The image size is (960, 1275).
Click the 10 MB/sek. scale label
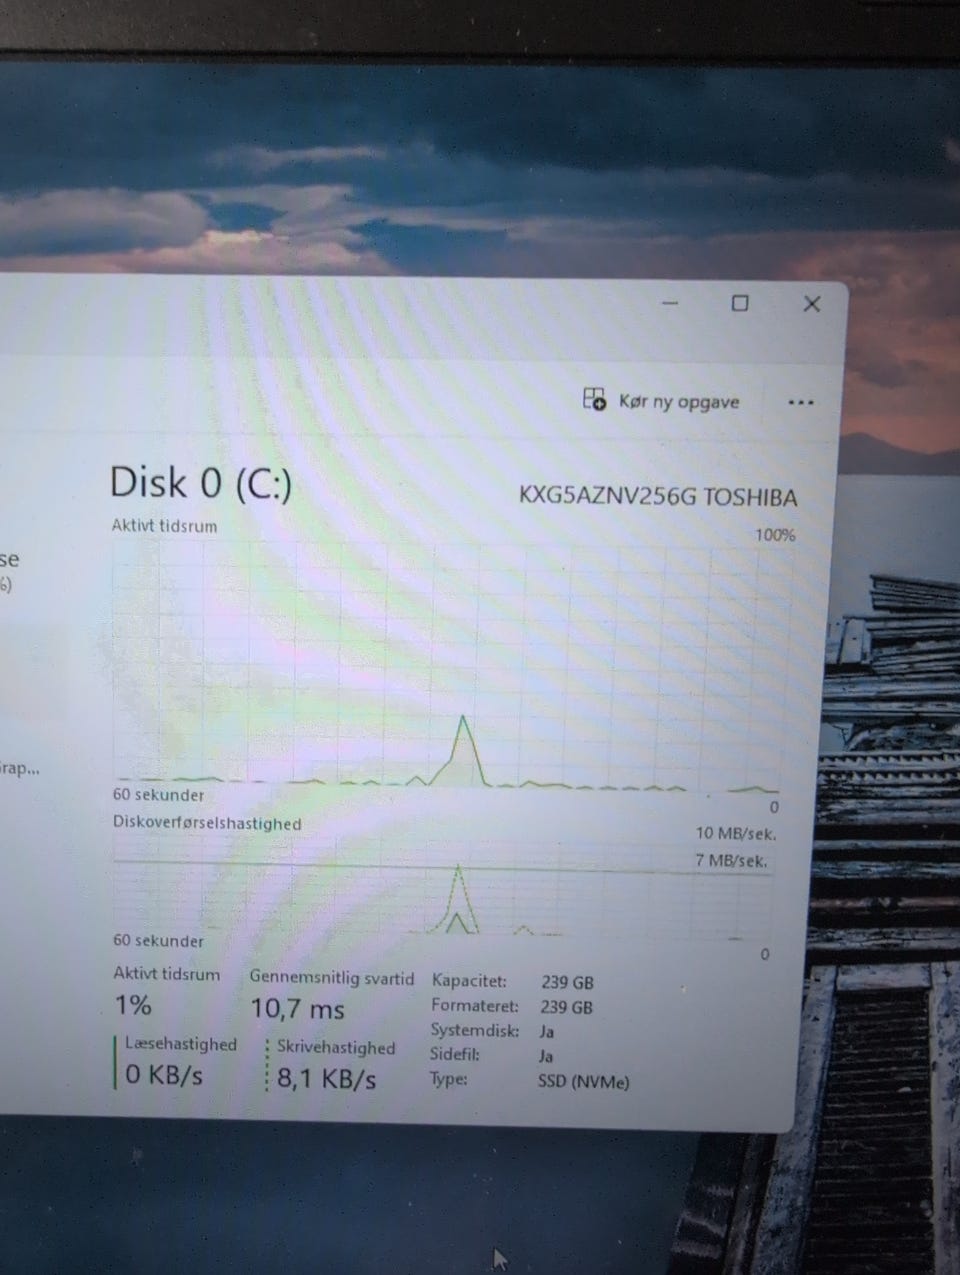pyautogui.click(x=736, y=833)
